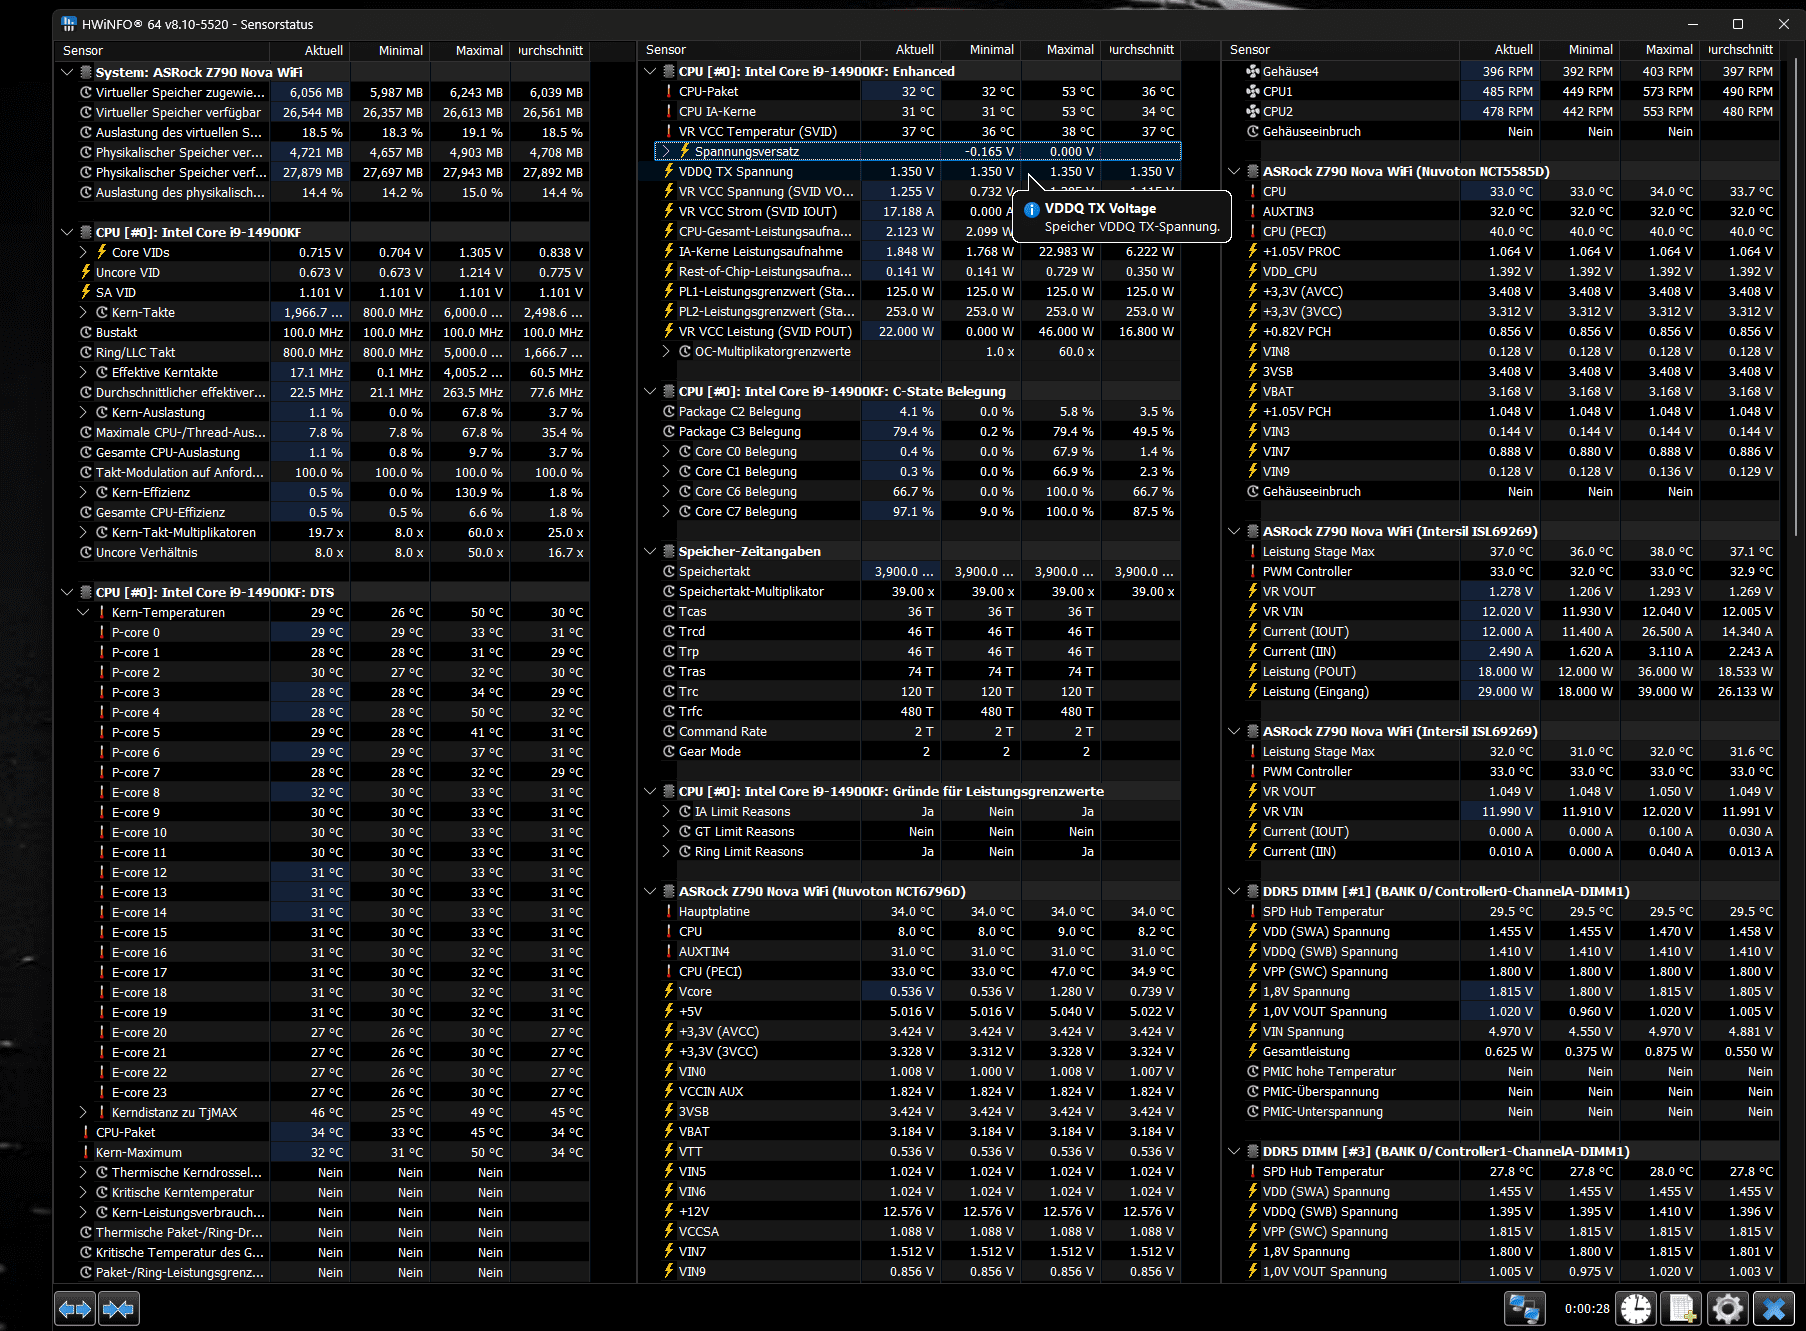
Task: Expand Core C6 Belegung
Action: (667, 492)
